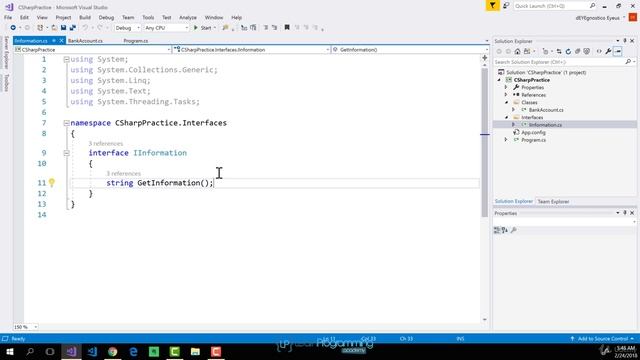Image resolution: width=640 pixels, height=360 pixels.
Task: Open File Explorer from the taskbar
Action: click(x=196, y=351)
